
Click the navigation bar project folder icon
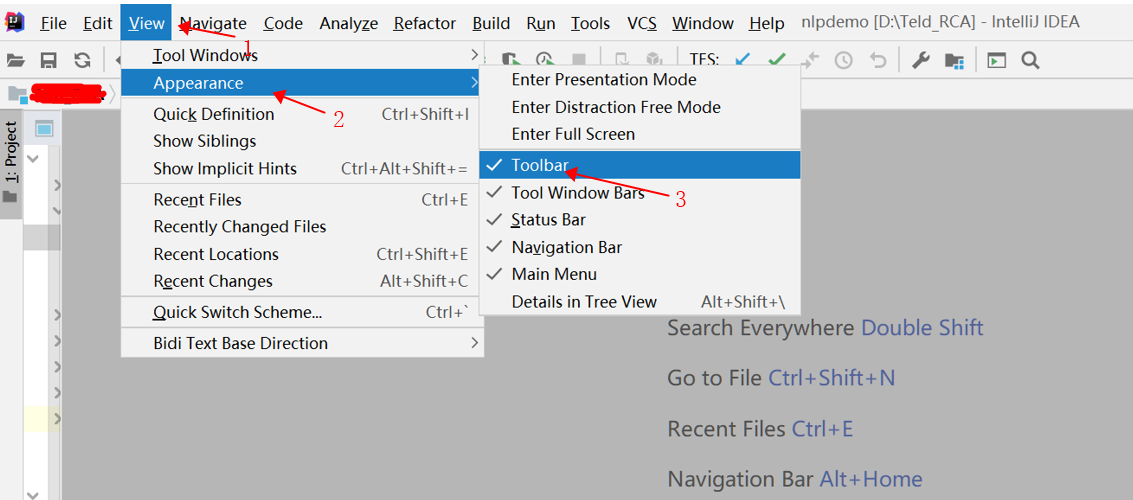click(x=17, y=94)
